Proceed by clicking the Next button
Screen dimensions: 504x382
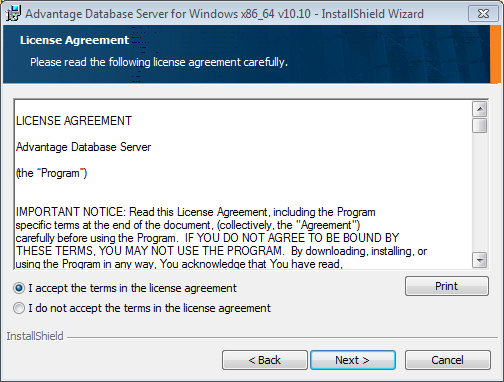pos(353,360)
